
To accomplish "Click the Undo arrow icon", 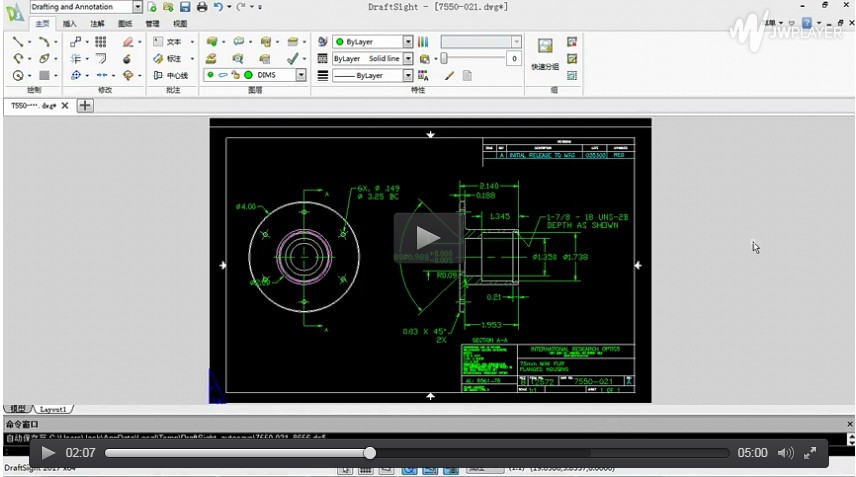I will pyautogui.click(x=218, y=7).
